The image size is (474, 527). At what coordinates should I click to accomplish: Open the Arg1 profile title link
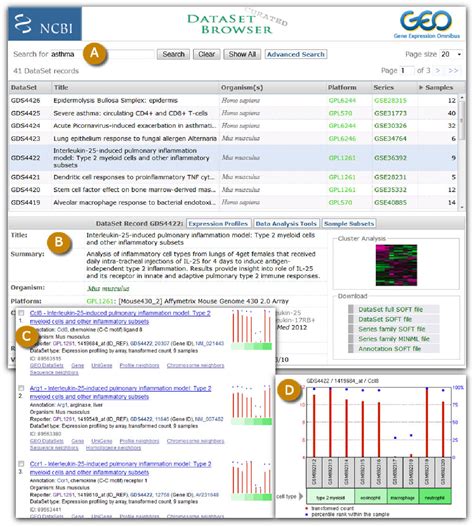120,392
